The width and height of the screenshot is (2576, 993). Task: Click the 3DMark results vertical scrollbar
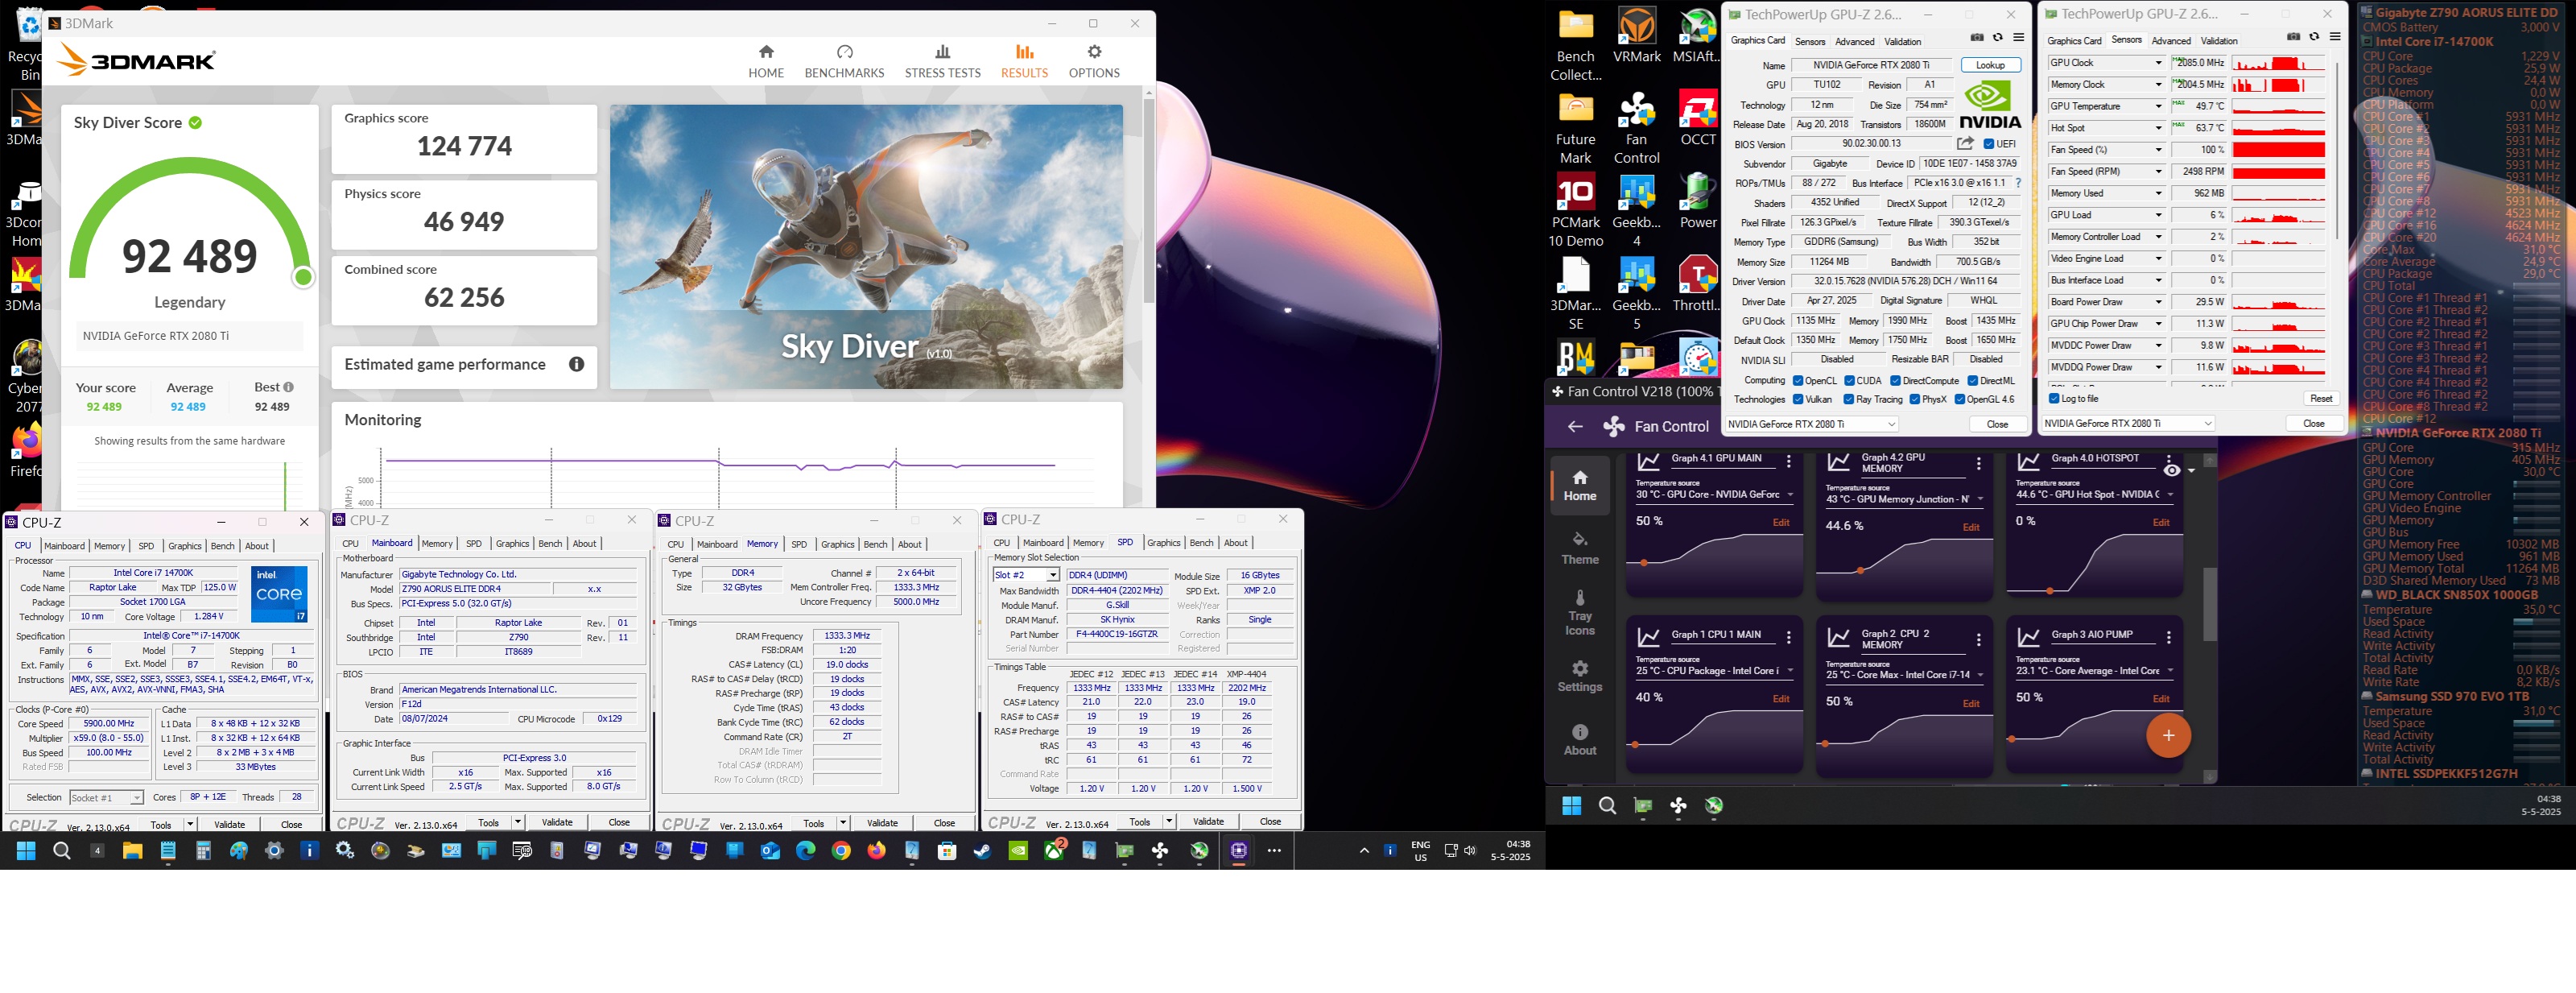[x=1149, y=200]
